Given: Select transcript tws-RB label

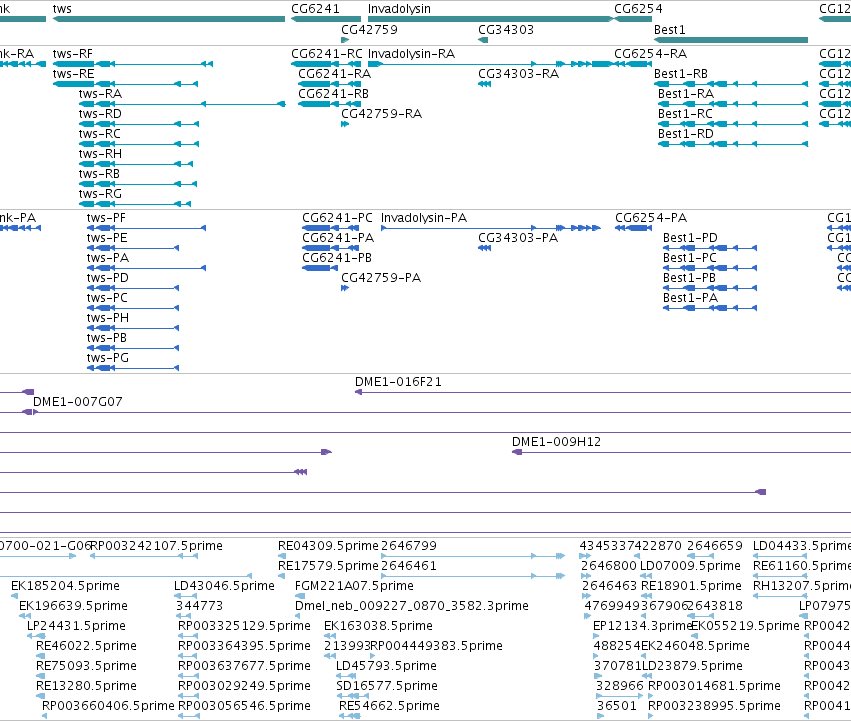Looking at the screenshot, I should (99, 174).
